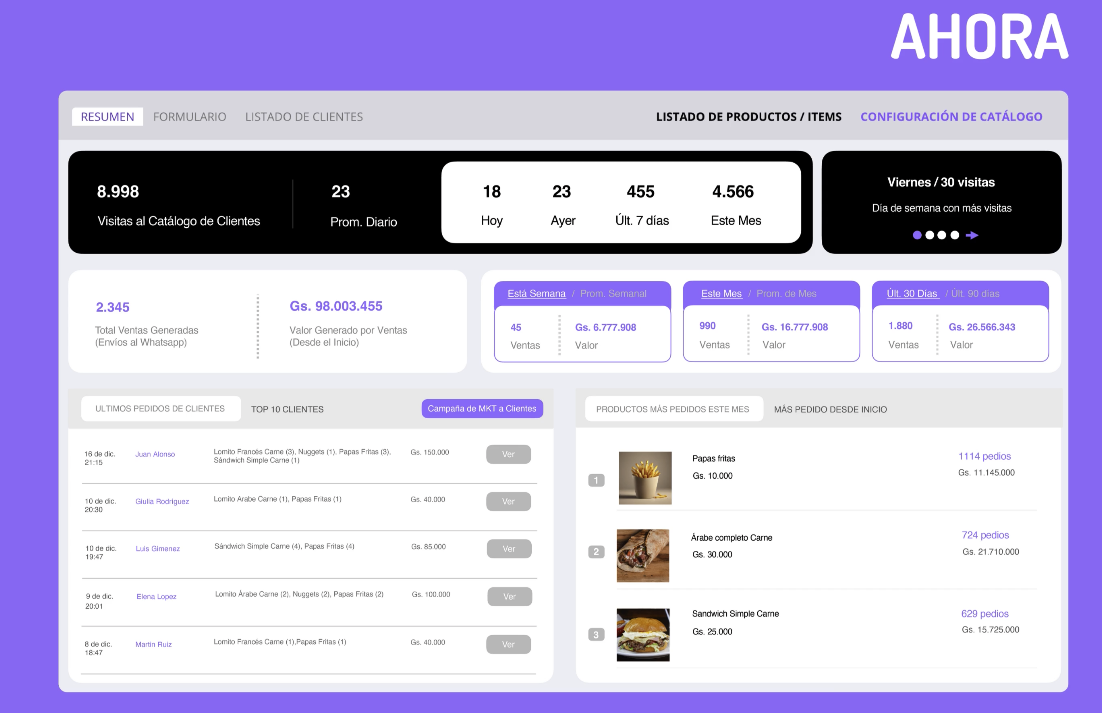Select the second carousel dot indicator

929,235
